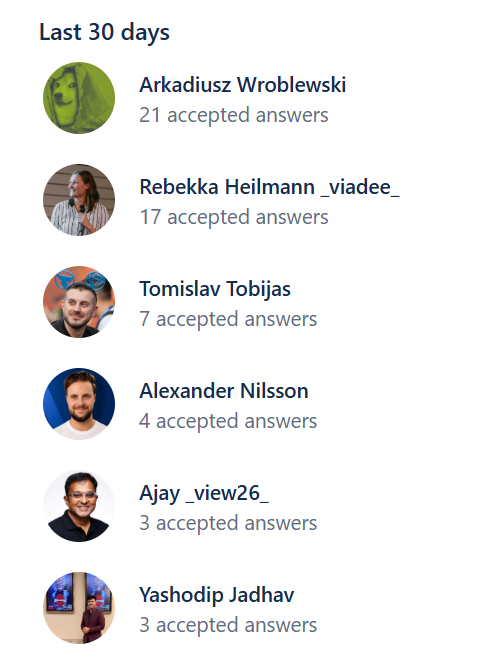
Task: Open Tomislav Tobijas name link
Action: [x=215, y=290]
